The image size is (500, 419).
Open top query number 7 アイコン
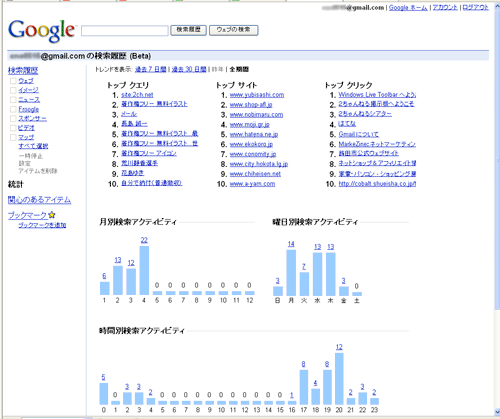coord(149,153)
